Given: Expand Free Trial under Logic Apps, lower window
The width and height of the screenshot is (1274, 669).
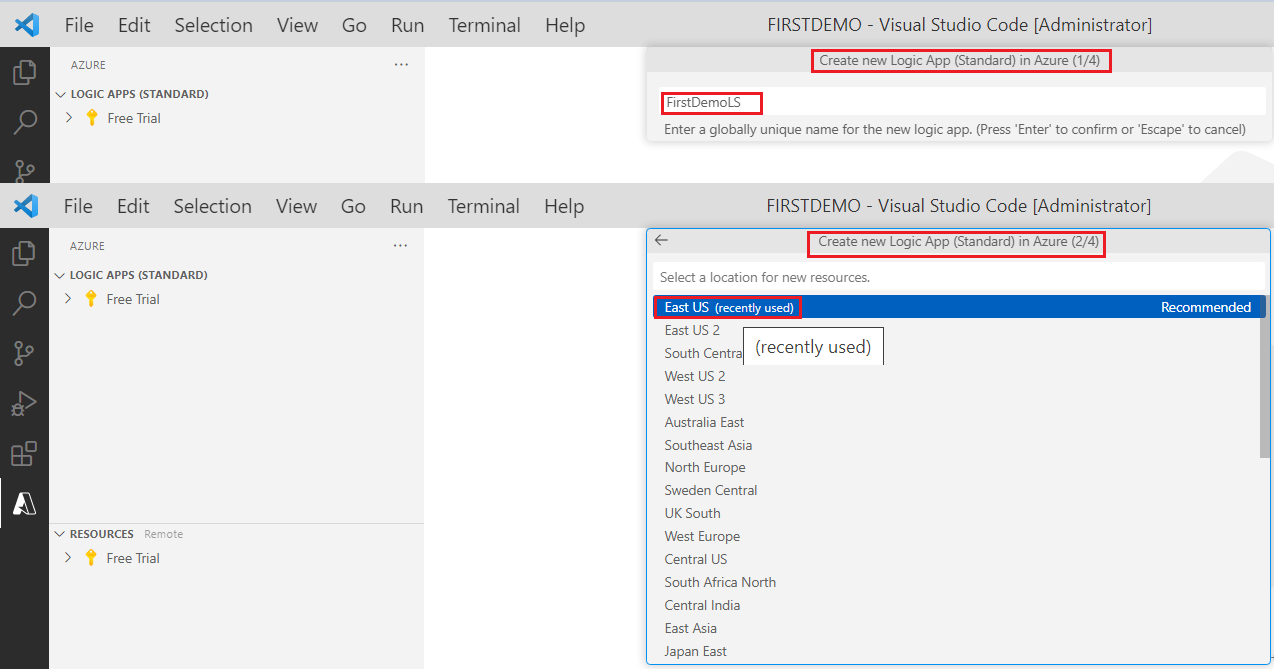Looking at the screenshot, I should [68, 299].
